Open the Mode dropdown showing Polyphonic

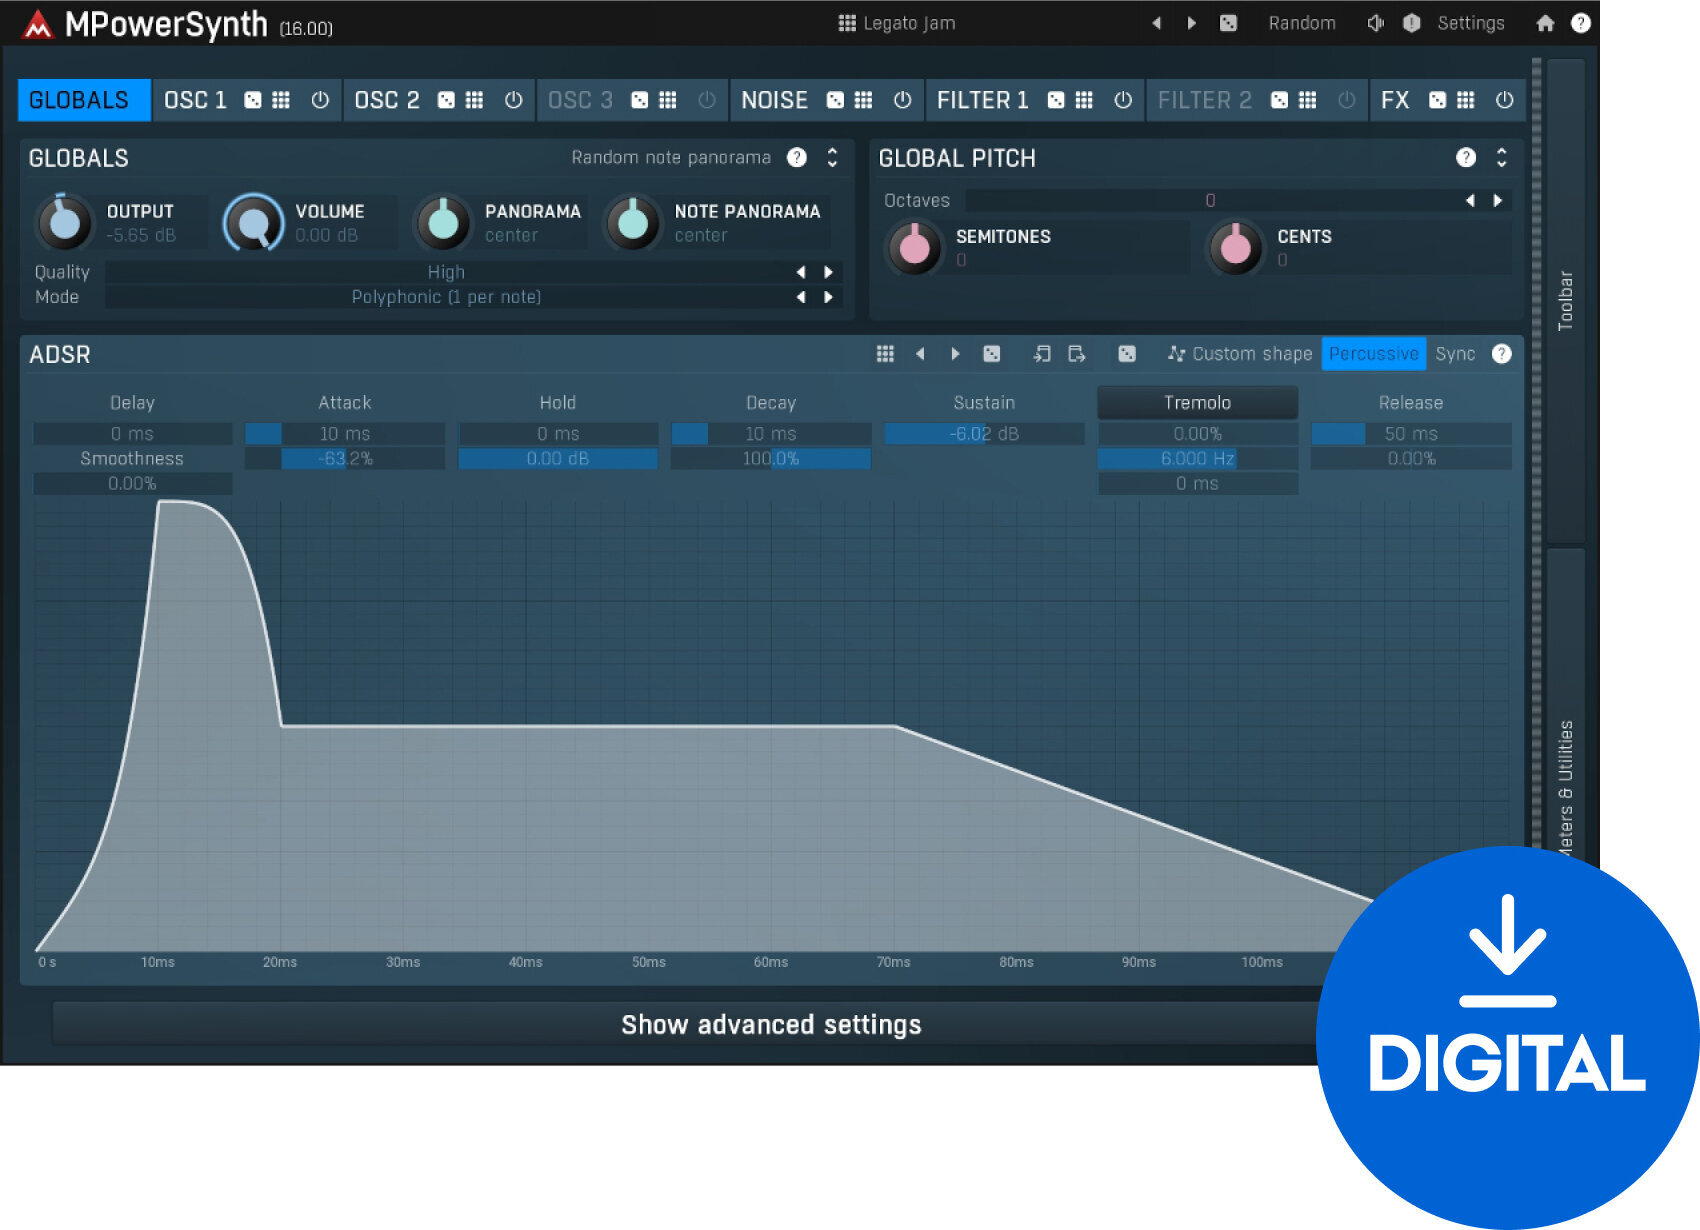[x=445, y=296]
